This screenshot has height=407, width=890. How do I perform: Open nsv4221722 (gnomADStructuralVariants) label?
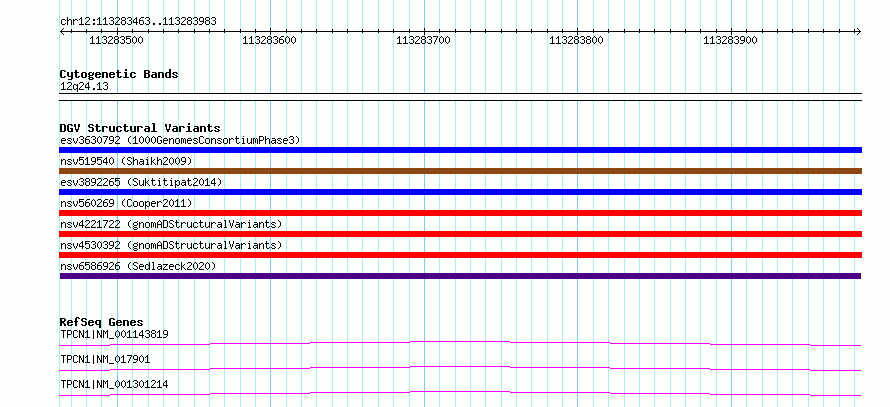(171, 224)
